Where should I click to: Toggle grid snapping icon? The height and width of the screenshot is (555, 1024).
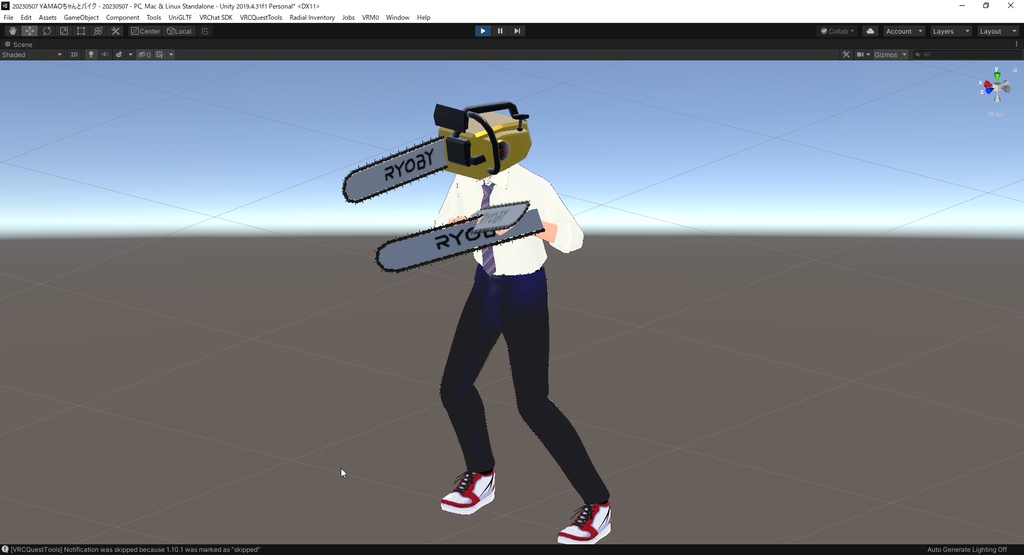click(204, 31)
